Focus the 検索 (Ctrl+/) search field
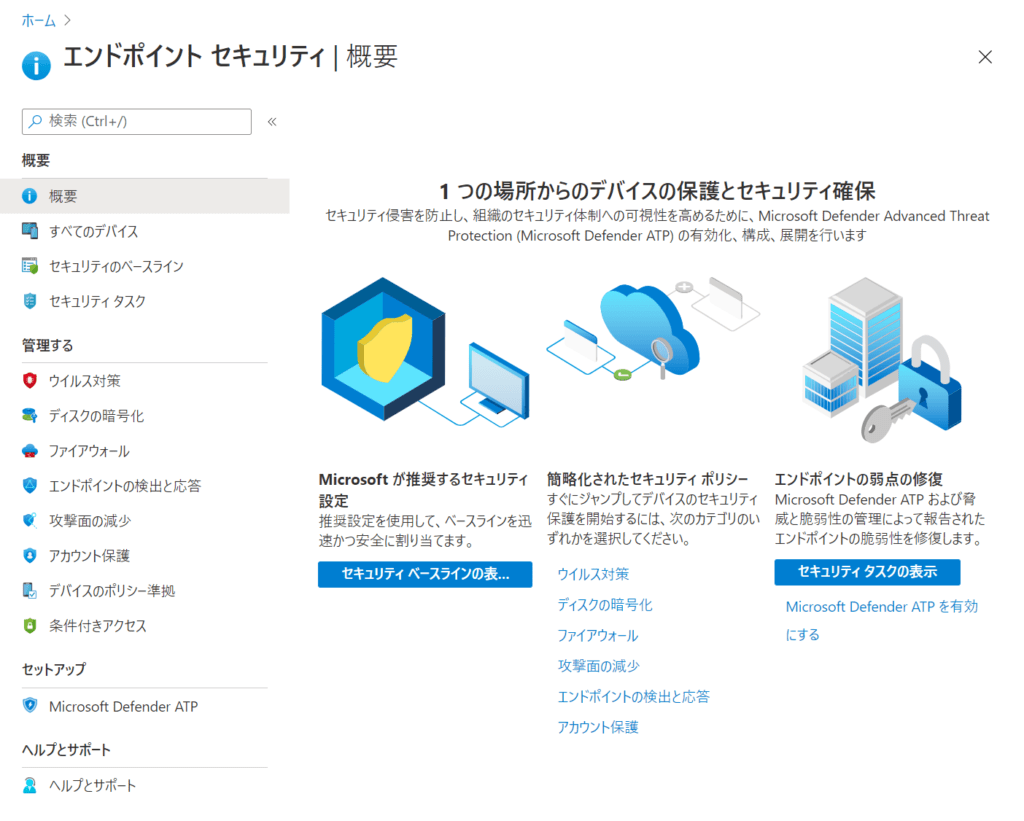The height and width of the screenshot is (821, 1024). pos(136,121)
